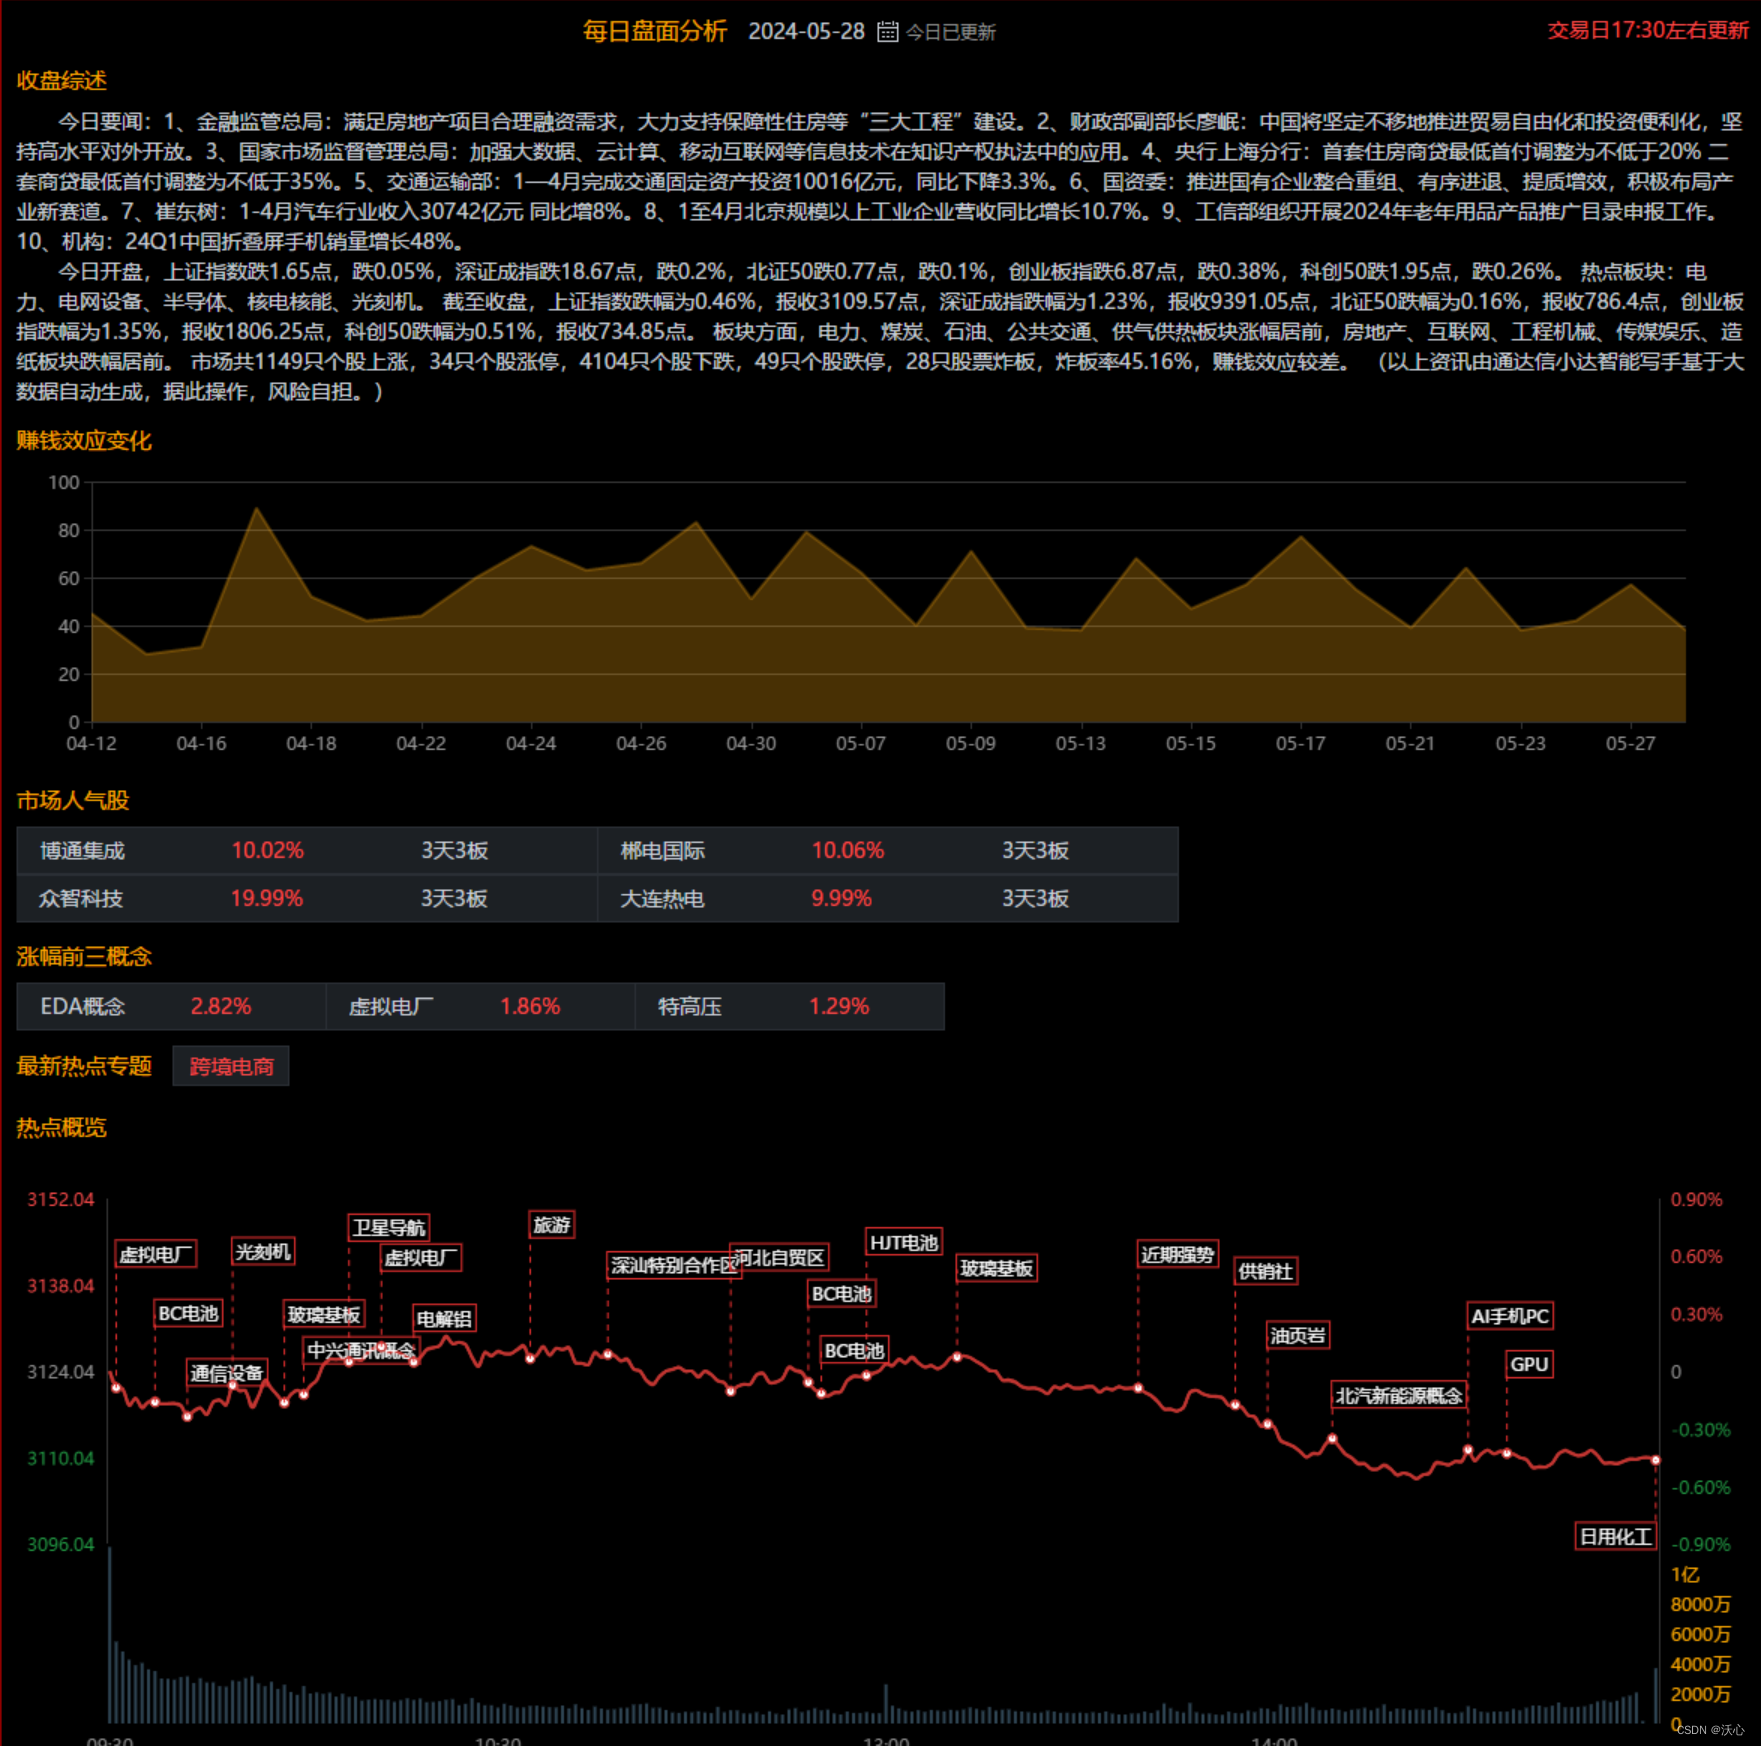Open the 特高压 concept entry
Viewport: 1761px width, 1746px height.
tap(690, 1007)
